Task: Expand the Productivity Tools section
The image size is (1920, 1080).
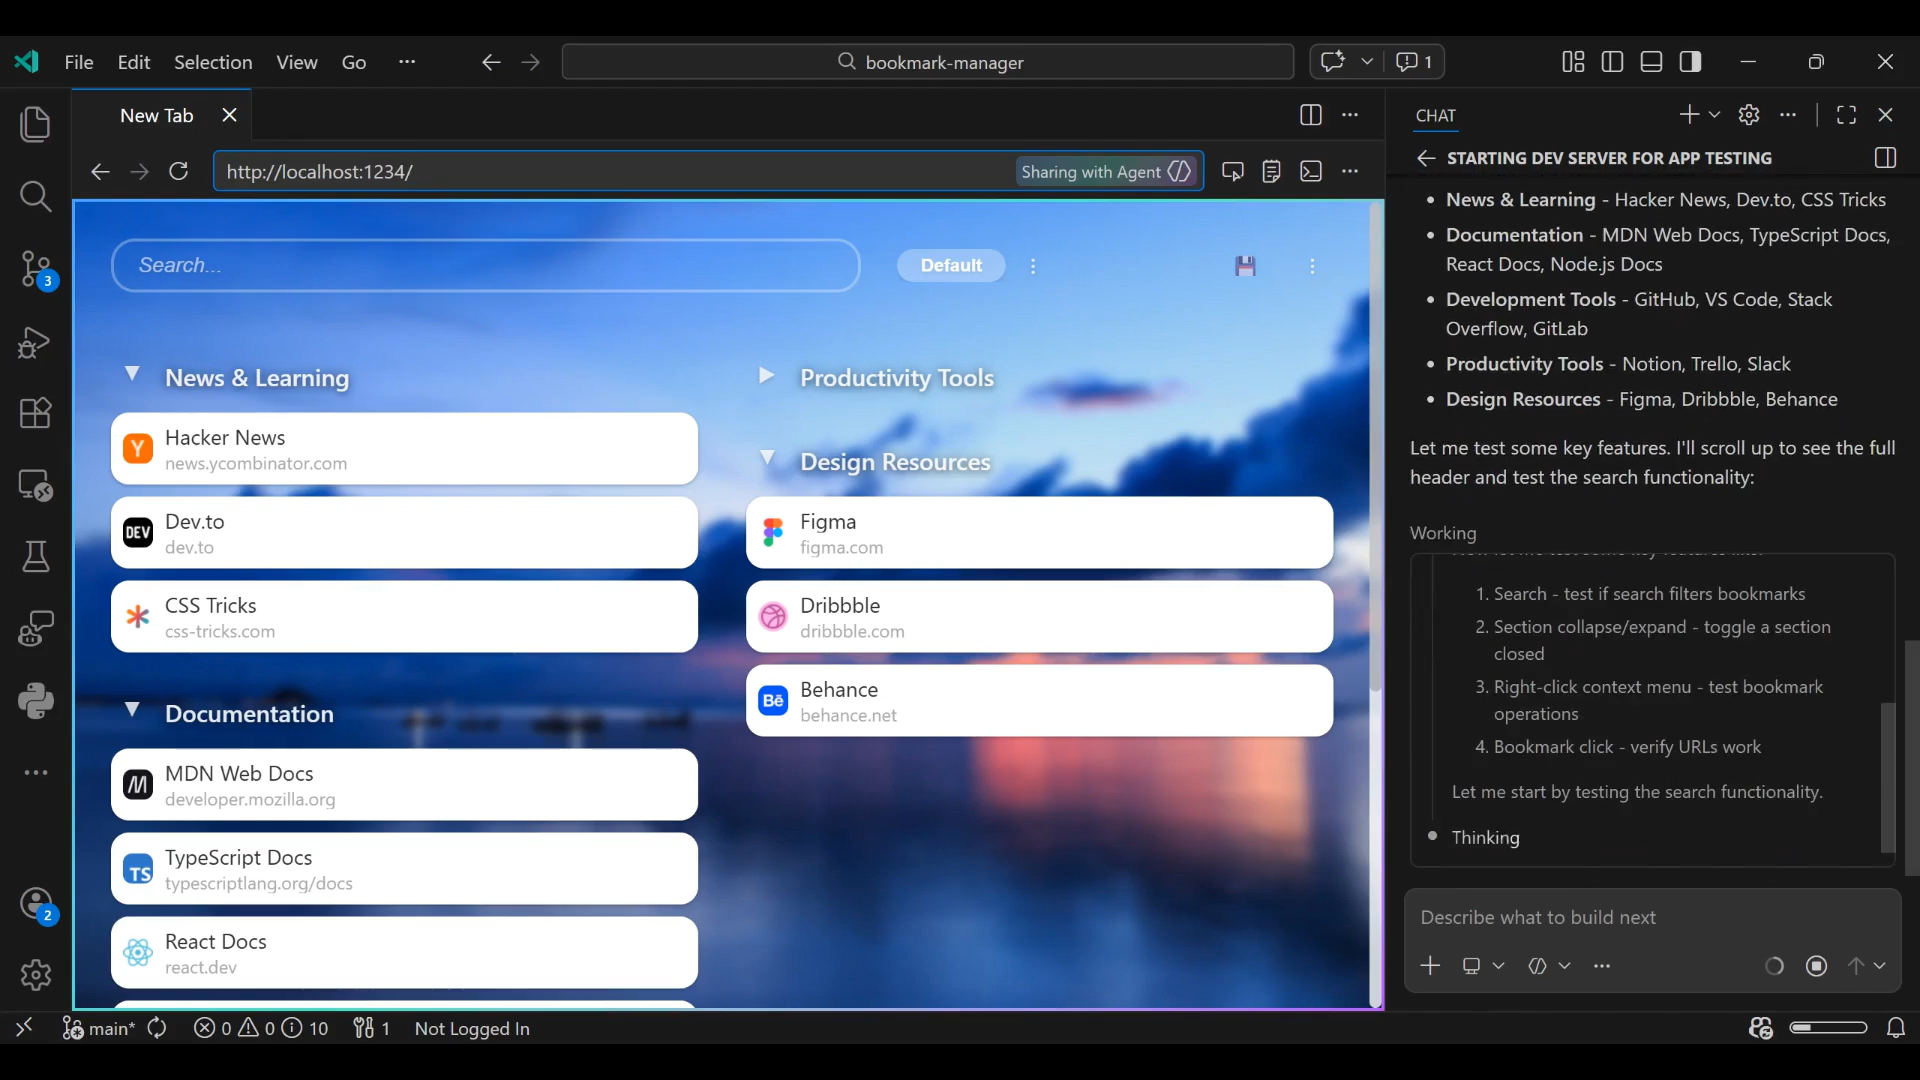Action: tap(767, 377)
